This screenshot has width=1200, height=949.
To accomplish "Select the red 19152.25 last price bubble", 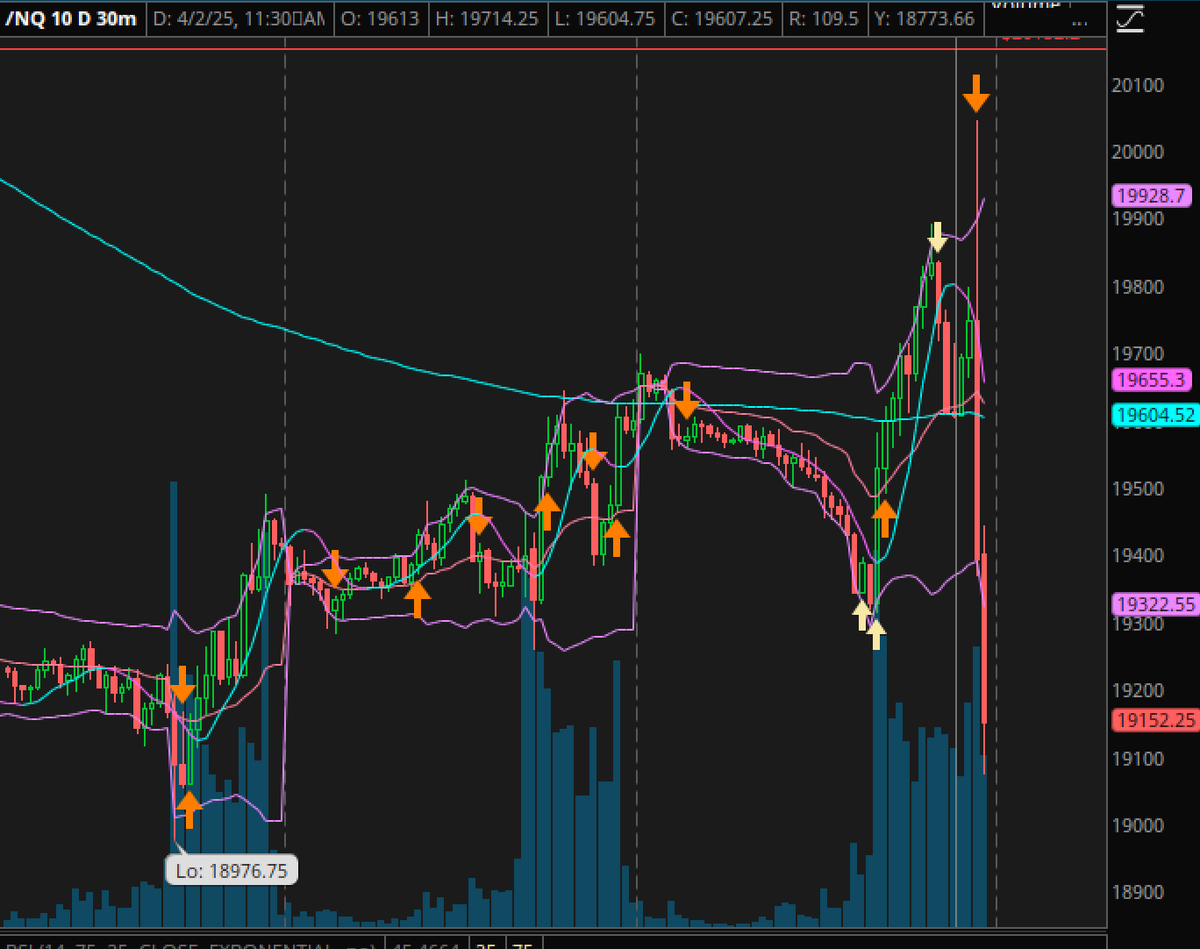I will coord(1155,720).
